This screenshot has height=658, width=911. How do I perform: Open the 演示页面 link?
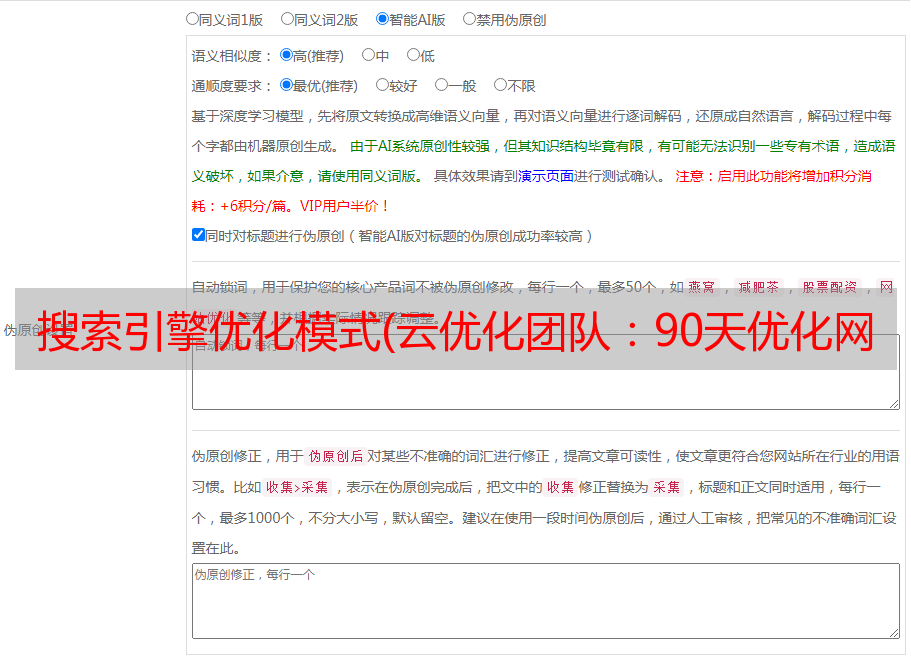tap(545, 176)
